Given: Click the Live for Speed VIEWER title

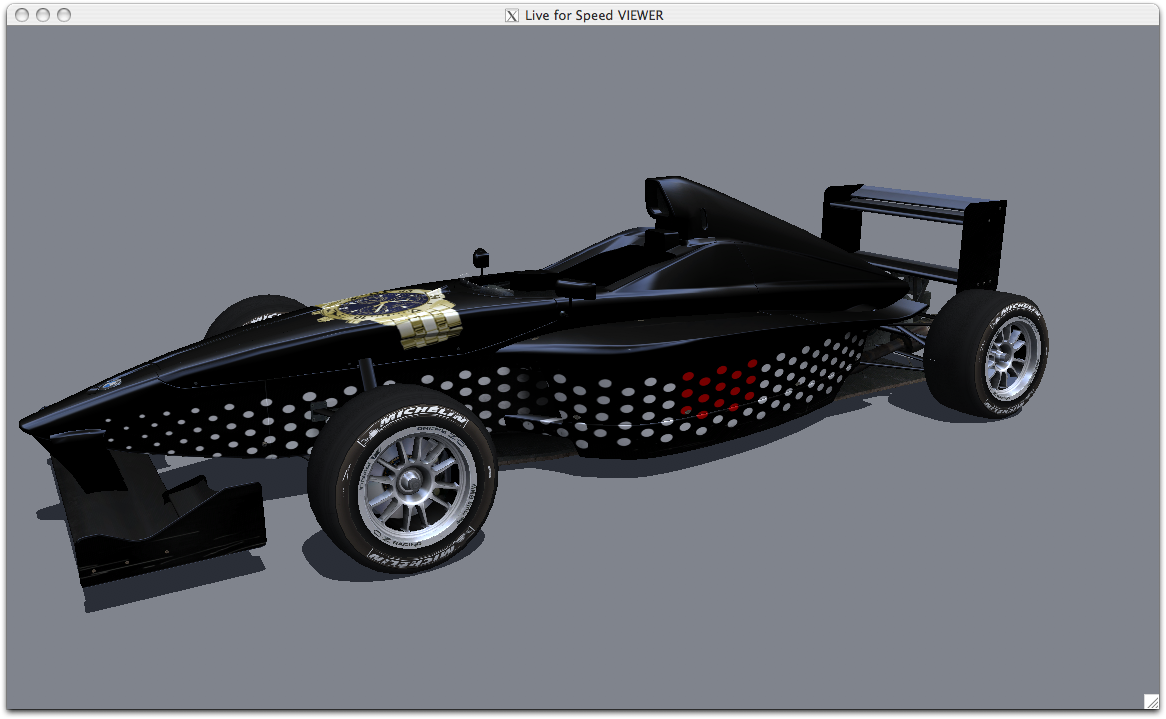Looking at the screenshot, I should coord(593,15).
